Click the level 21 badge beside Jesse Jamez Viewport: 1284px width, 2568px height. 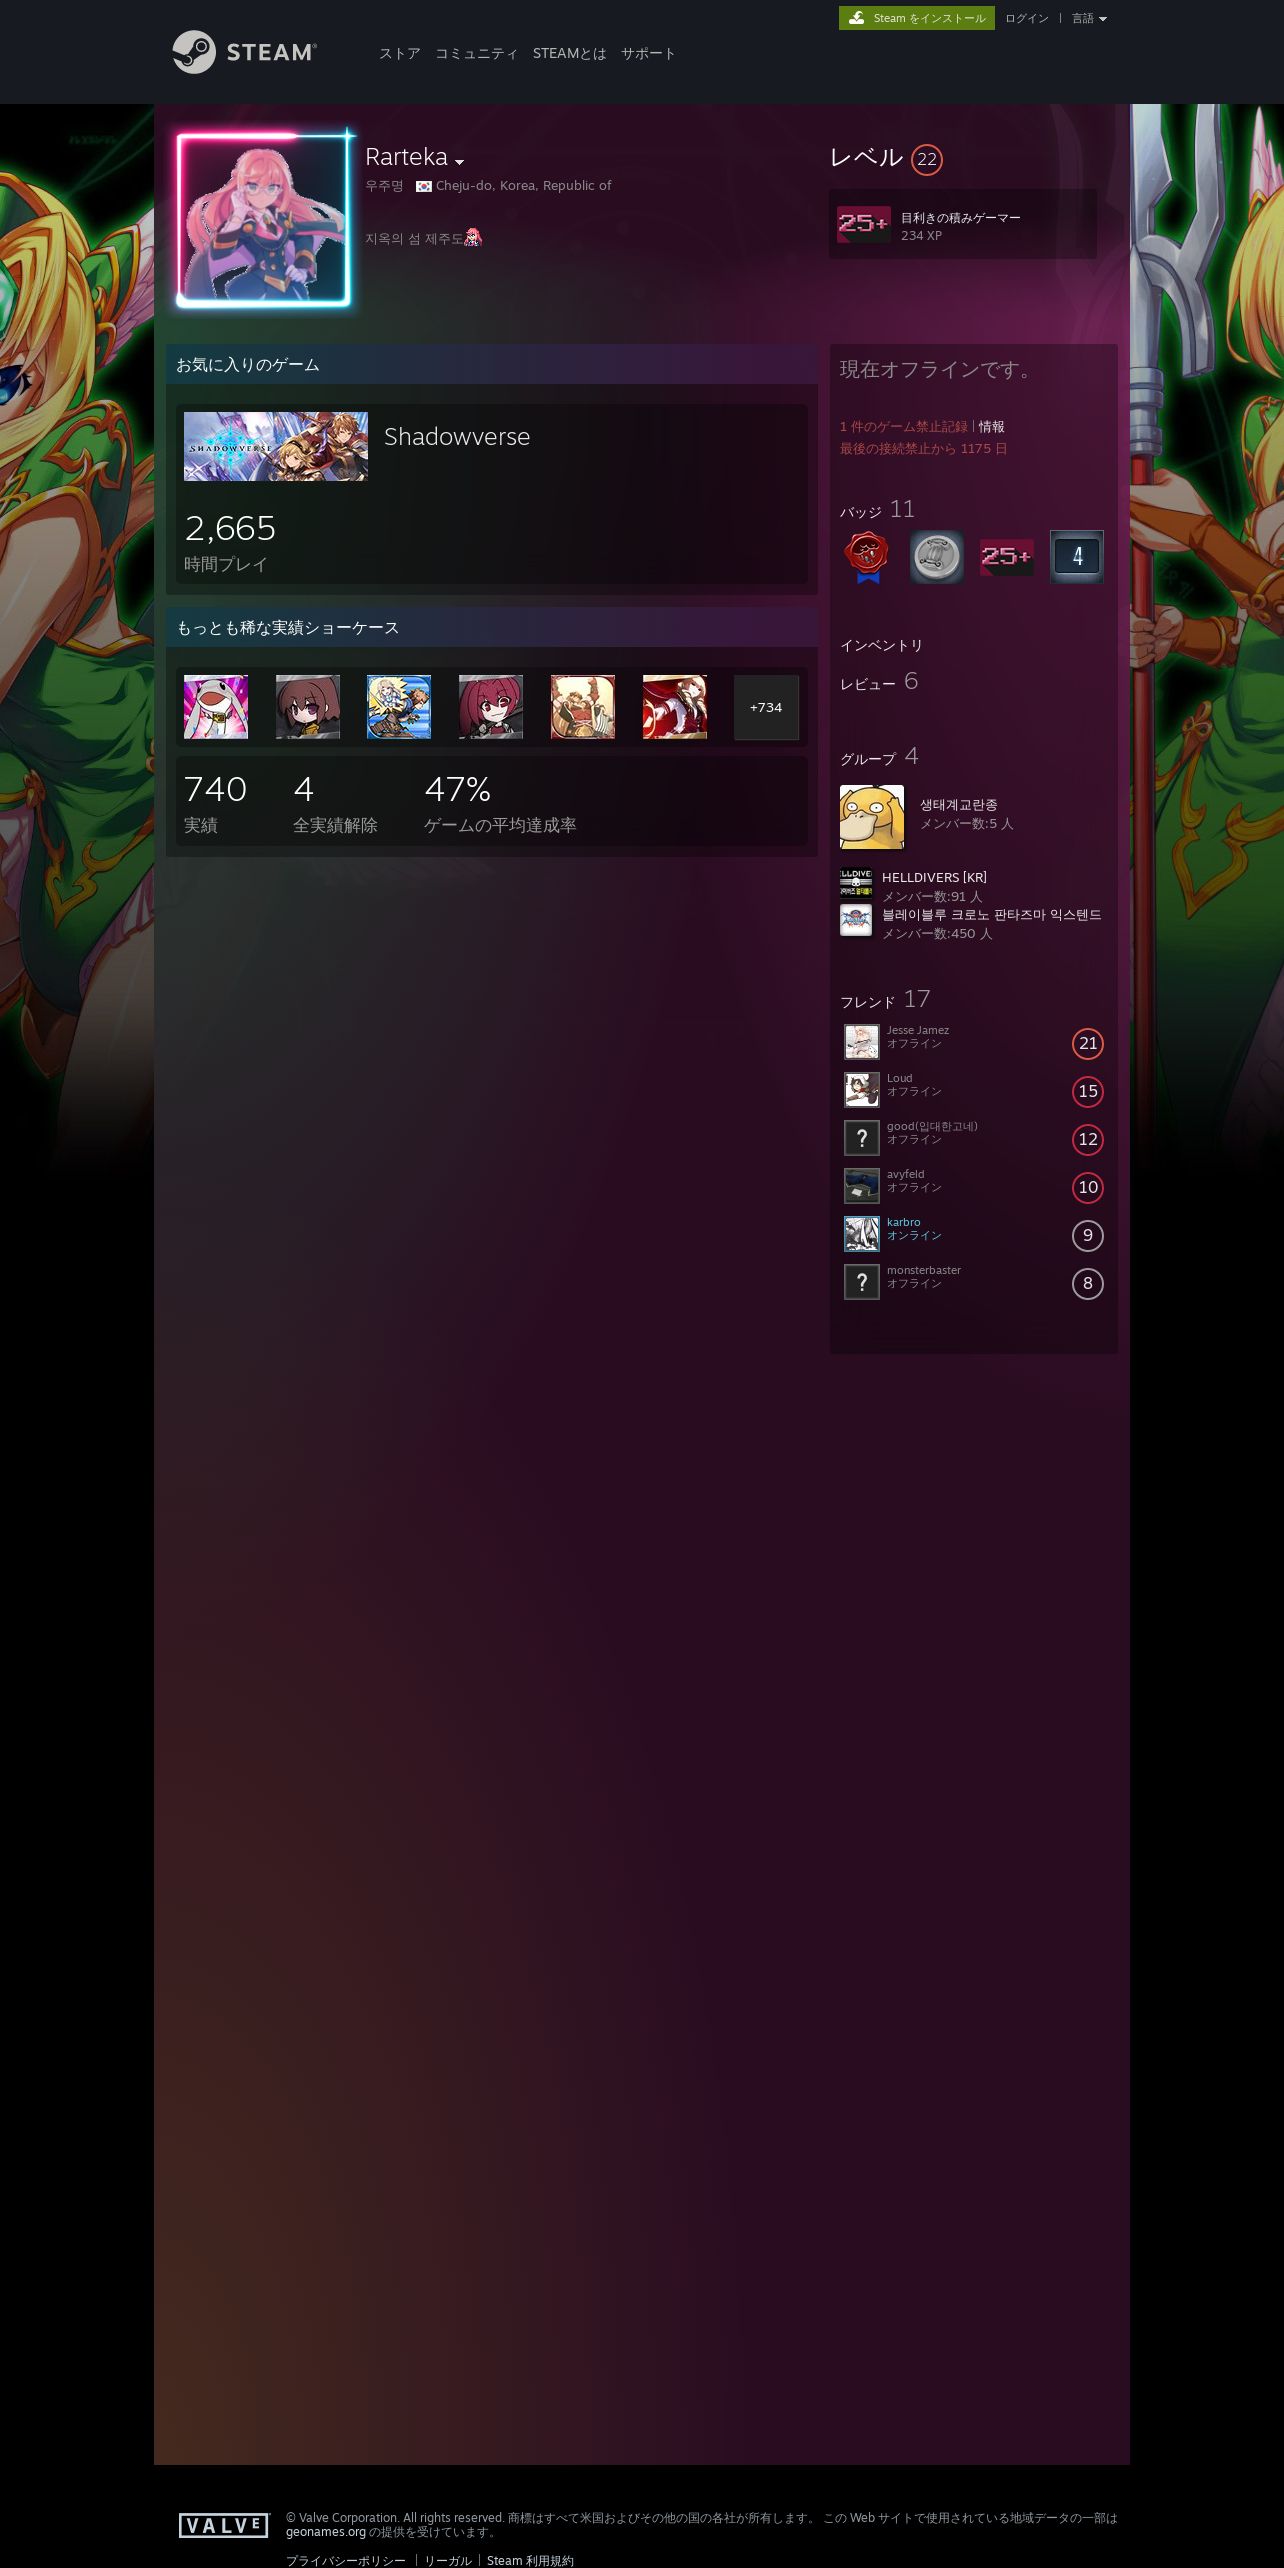click(x=1088, y=1043)
